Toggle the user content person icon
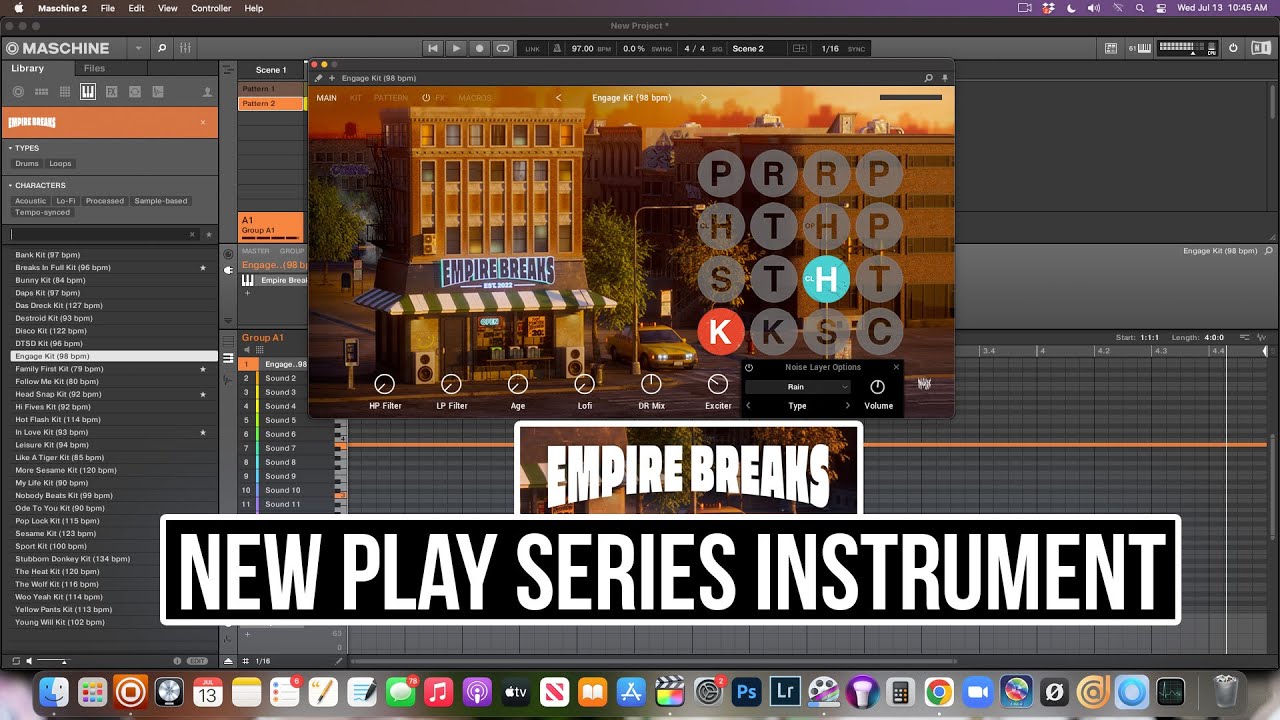Image resolution: width=1280 pixels, height=720 pixels. pos(207,91)
